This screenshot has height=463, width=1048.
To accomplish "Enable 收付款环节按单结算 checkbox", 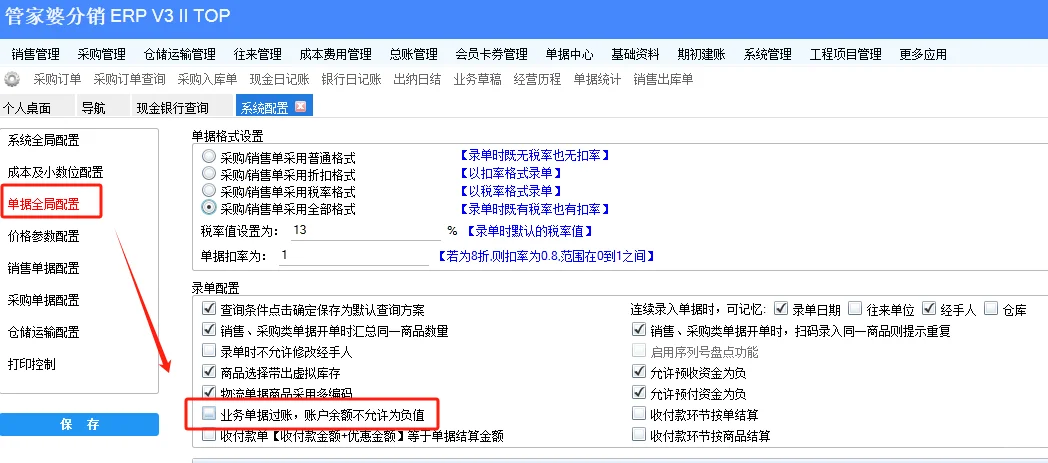I will click(x=638, y=414).
